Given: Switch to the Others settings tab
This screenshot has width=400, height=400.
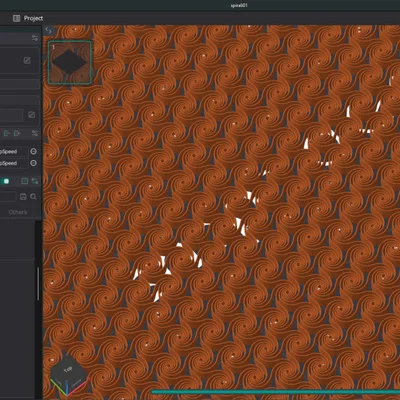Looking at the screenshot, I should click(x=18, y=212).
